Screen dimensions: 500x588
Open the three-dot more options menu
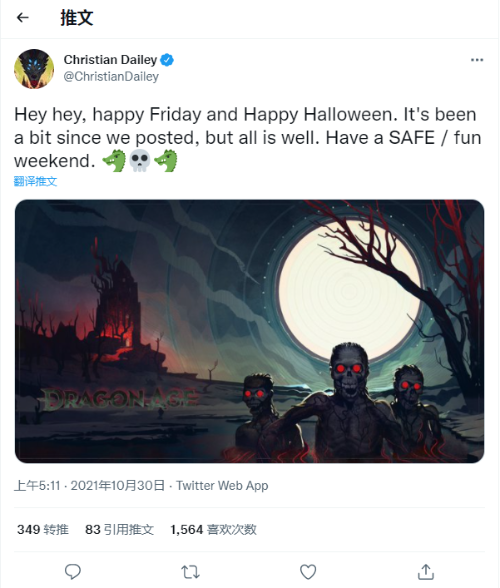[x=477, y=60]
